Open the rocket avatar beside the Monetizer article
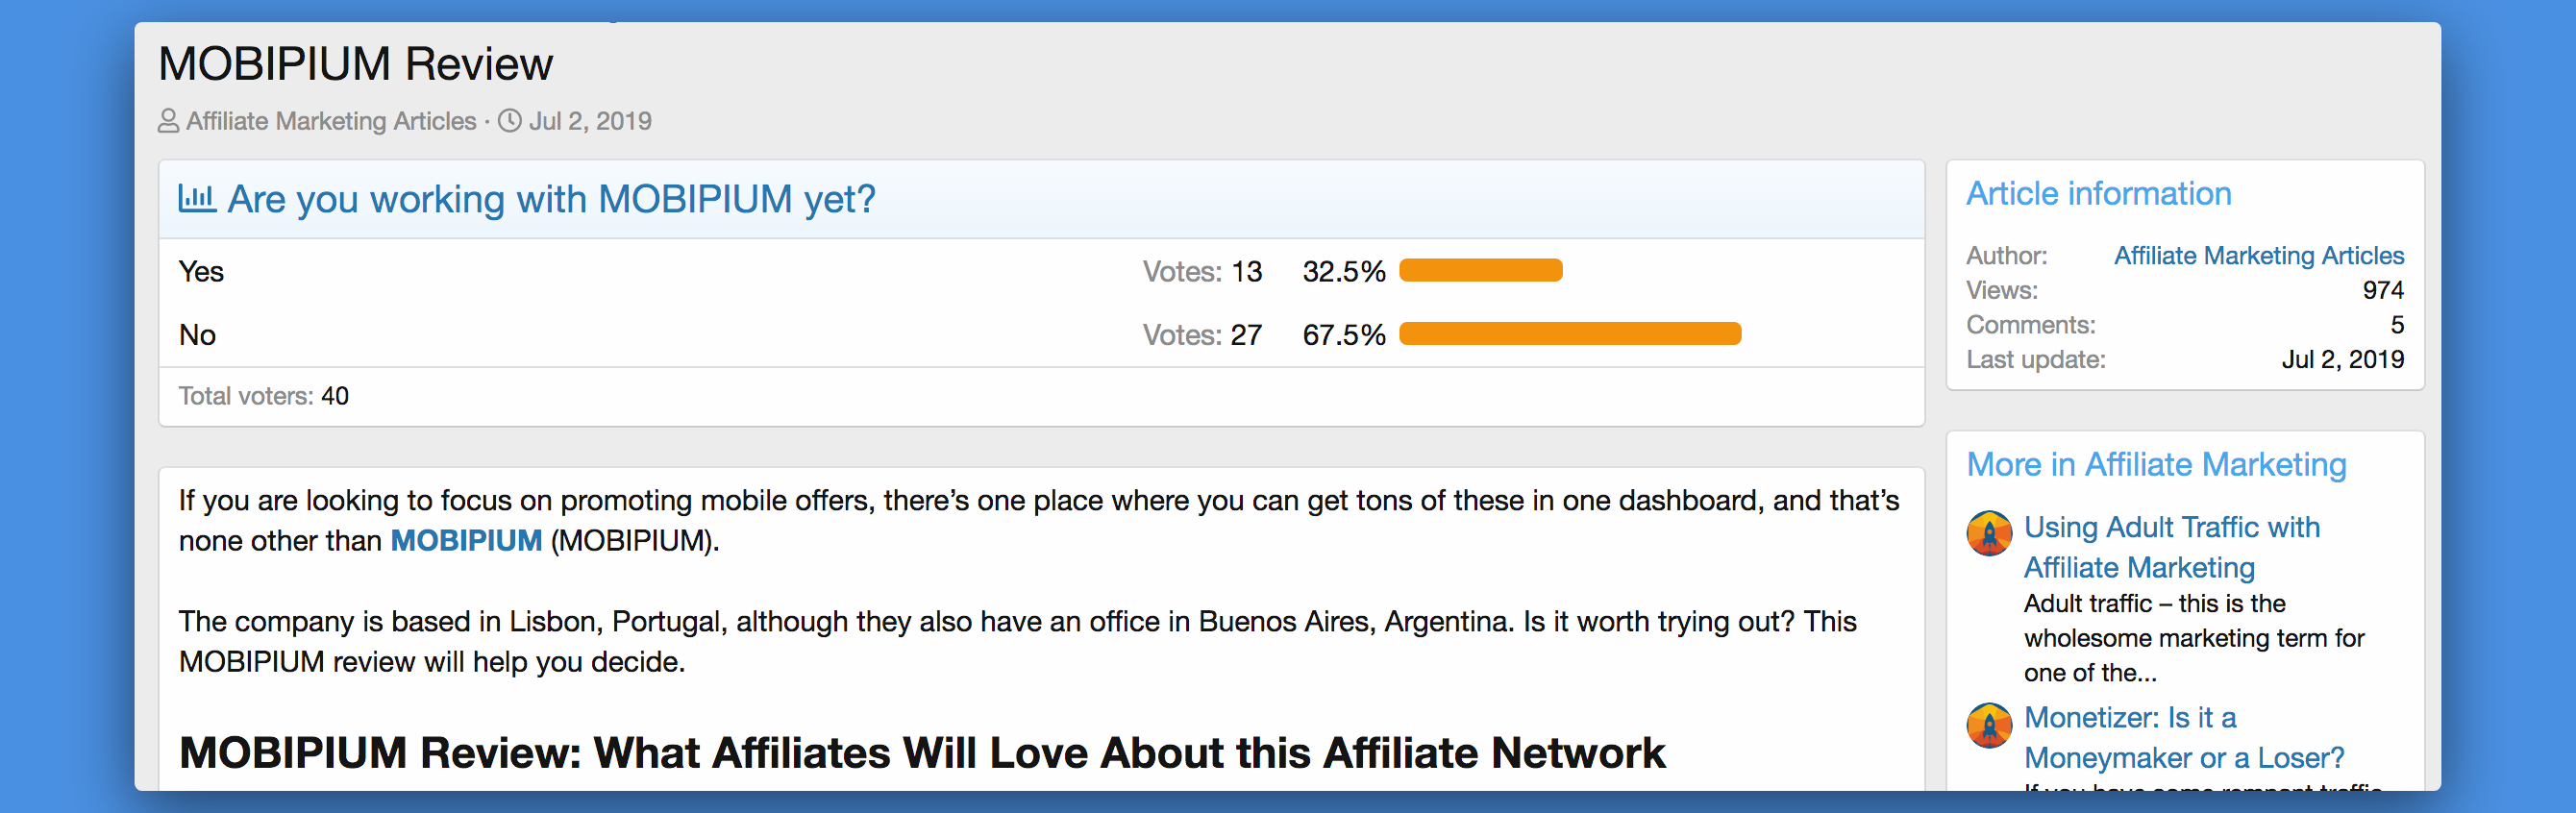Screen dimensions: 2576x813 1989,724
